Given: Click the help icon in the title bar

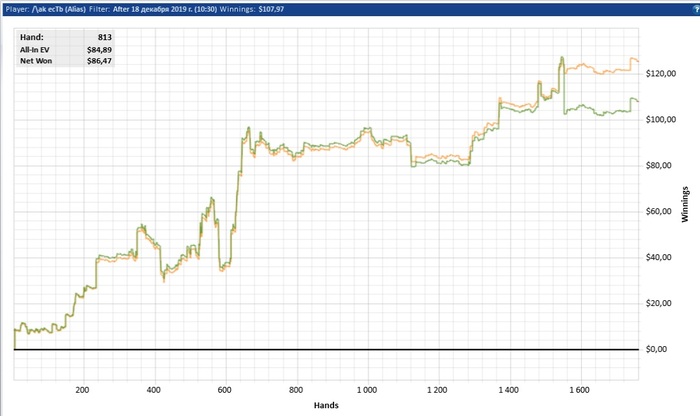Looking at the screenshot, I should pos(697,9).
